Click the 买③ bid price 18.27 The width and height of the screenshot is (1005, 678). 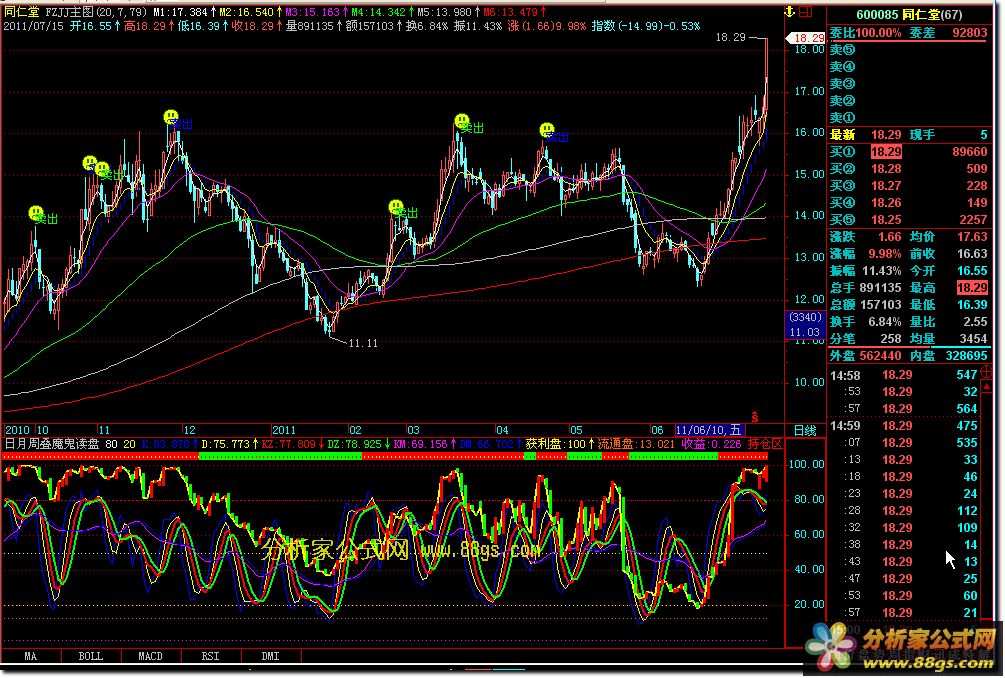point(886,186)
